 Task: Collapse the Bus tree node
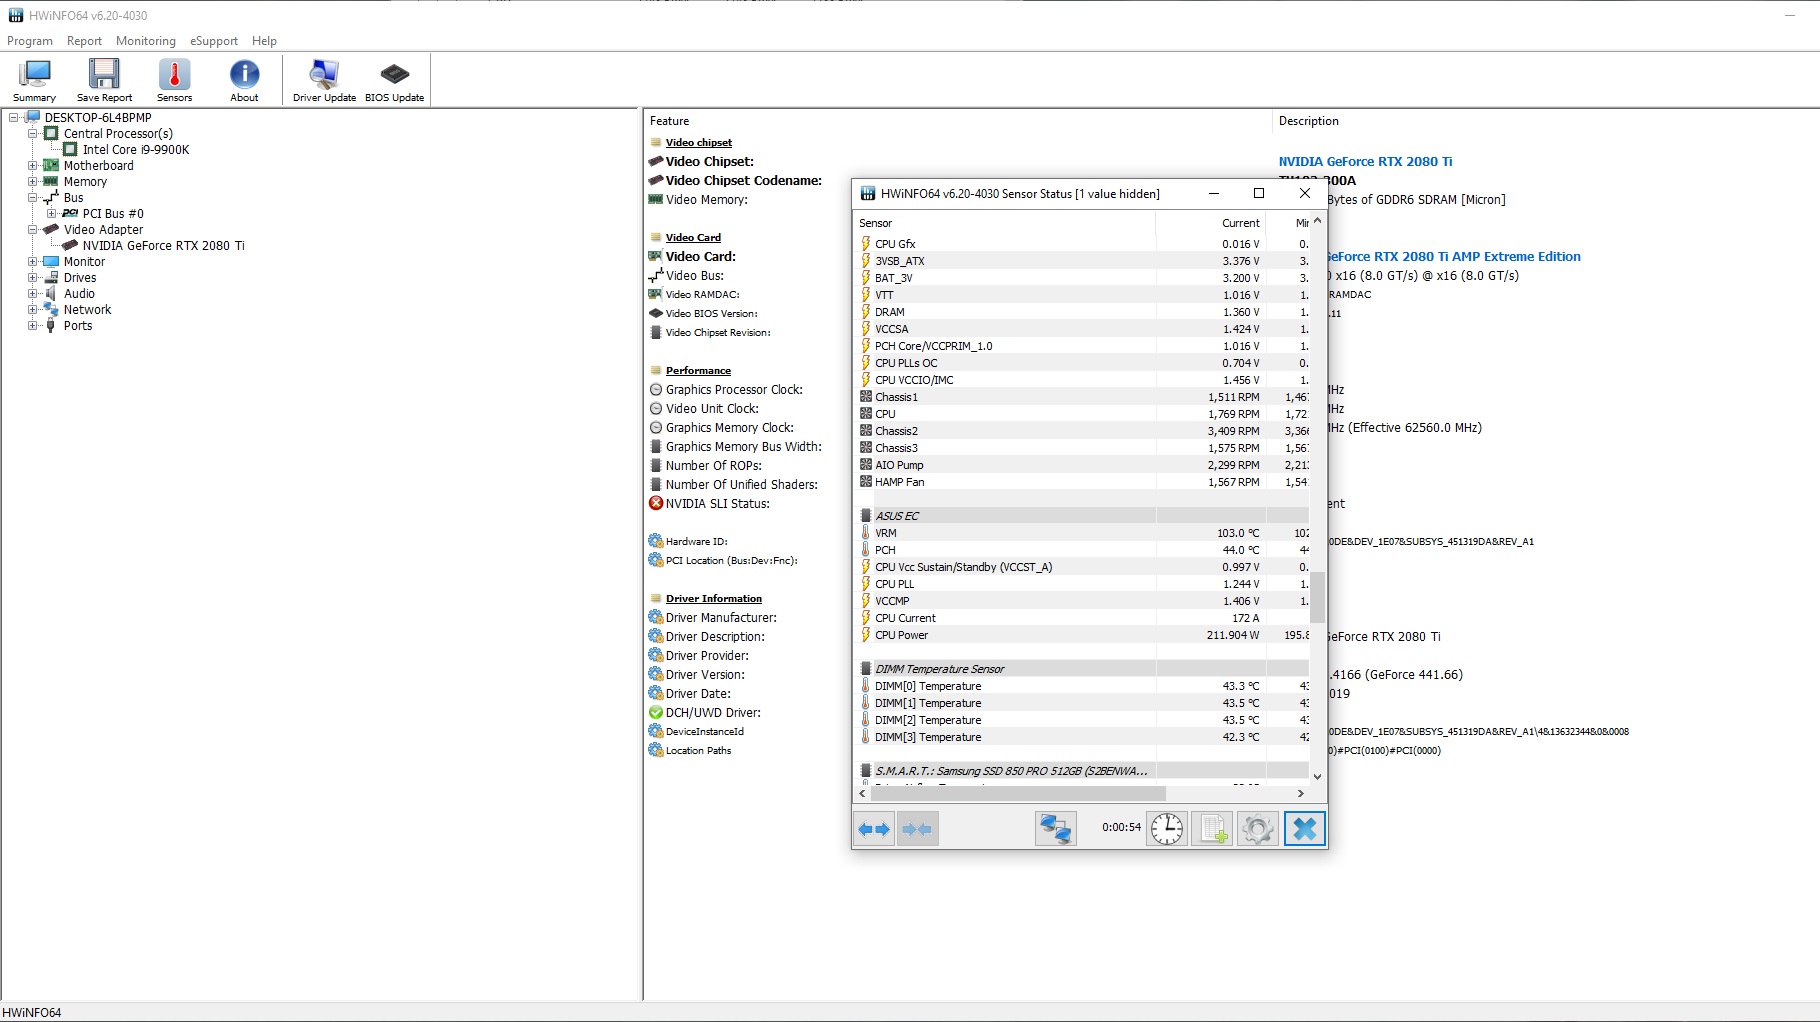tap(33, 198)
